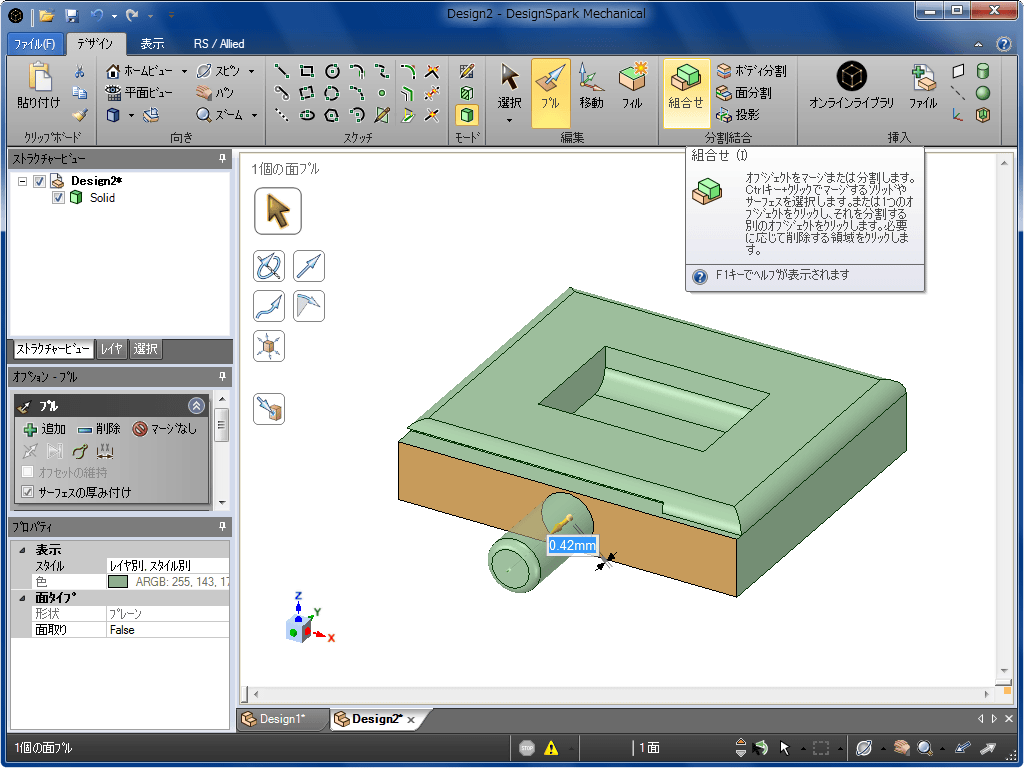Insert an origin axis from the ribbon
This screenshot has width=1024, height=768.
[x=958, y=115]
